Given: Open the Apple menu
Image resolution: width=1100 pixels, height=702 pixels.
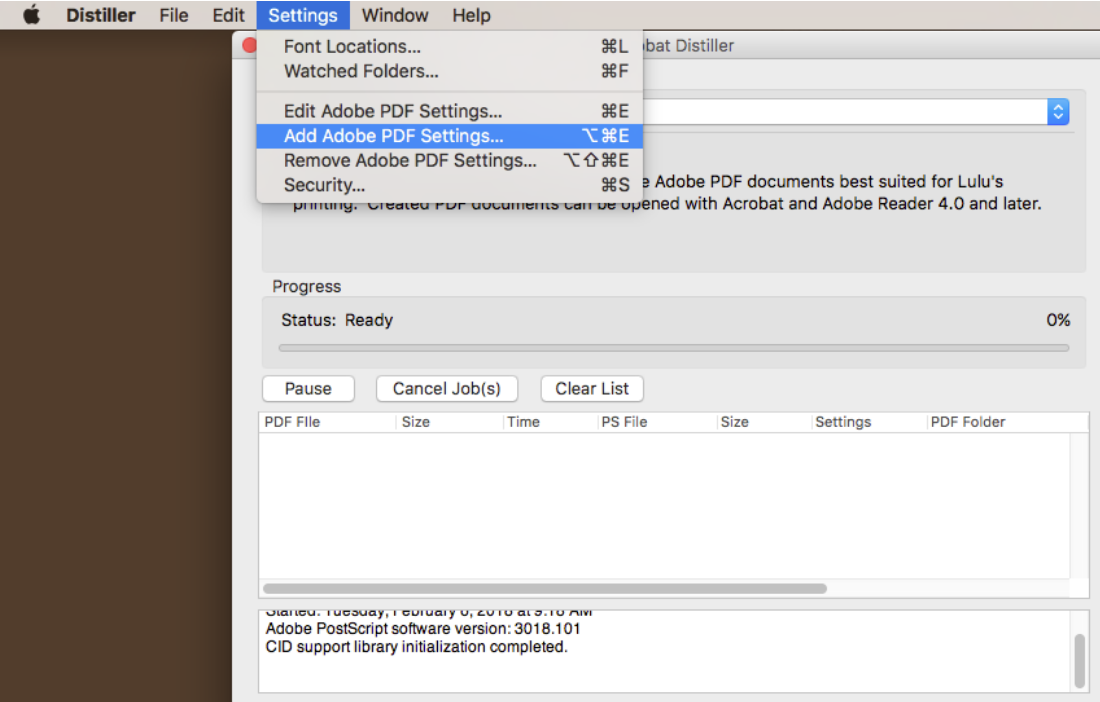Looking at the screenshot, I should click(x=32, y=15).
